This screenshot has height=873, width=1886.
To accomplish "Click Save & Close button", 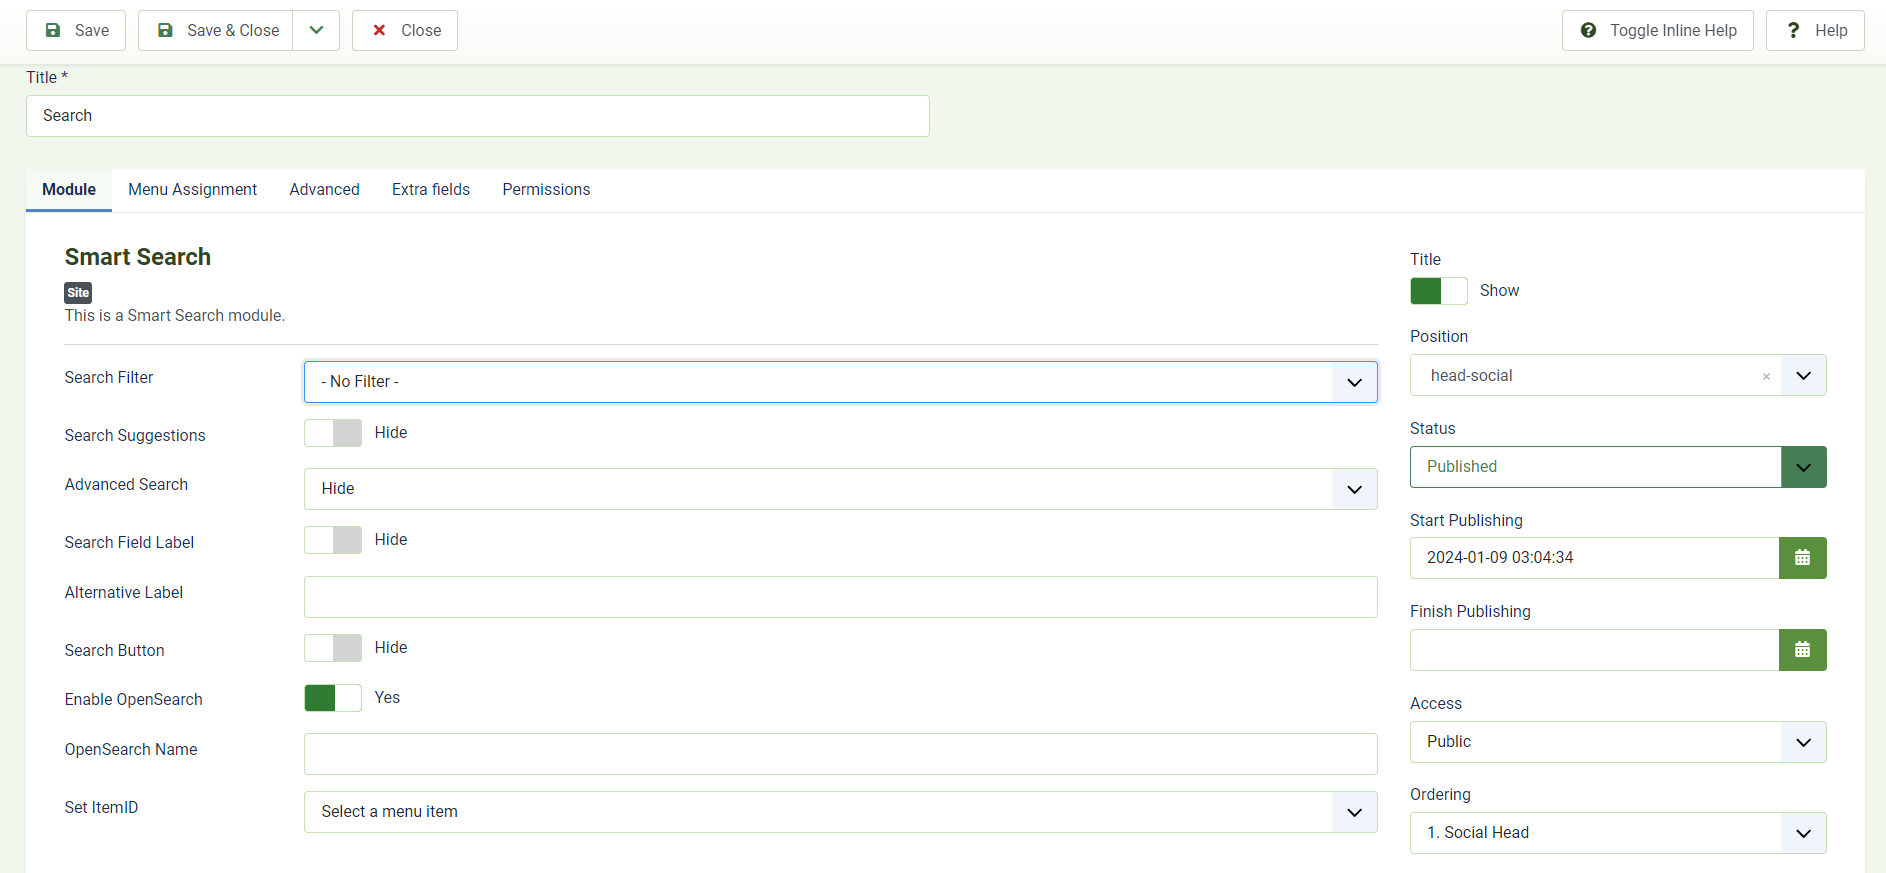I will click(x=216, y=31).
